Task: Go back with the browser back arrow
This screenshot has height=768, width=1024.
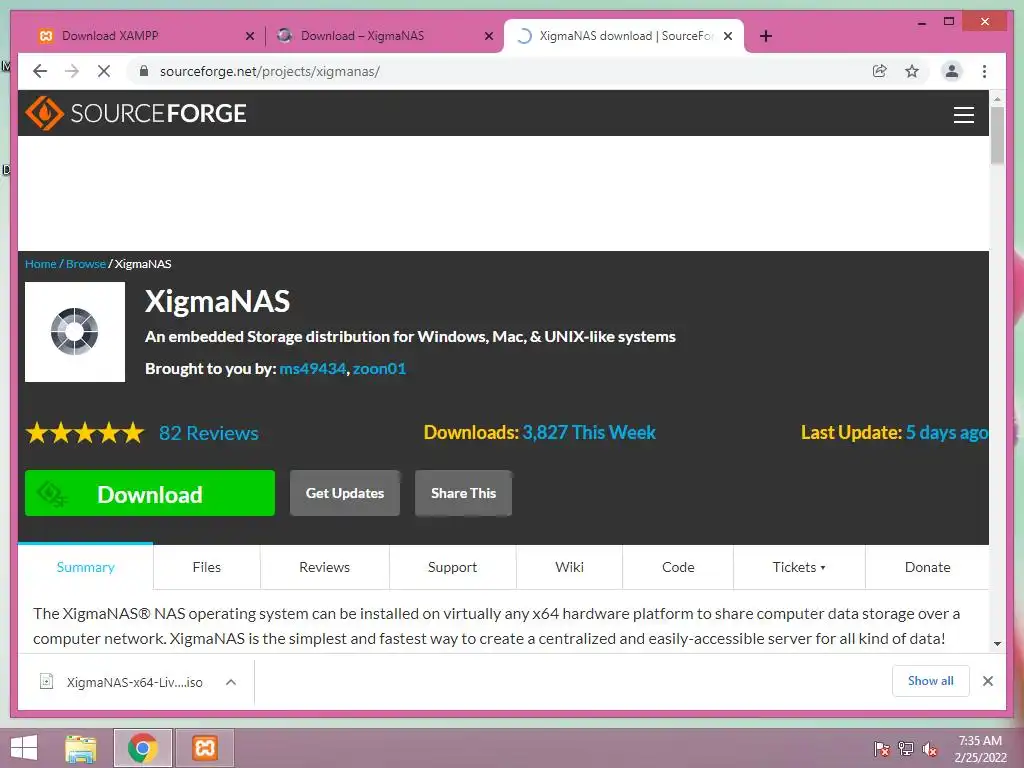Action: (40, 71)
